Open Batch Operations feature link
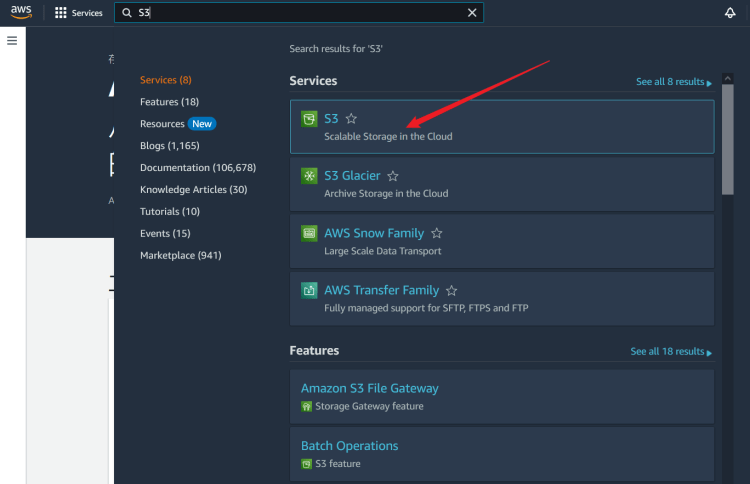 click(349, 446)
